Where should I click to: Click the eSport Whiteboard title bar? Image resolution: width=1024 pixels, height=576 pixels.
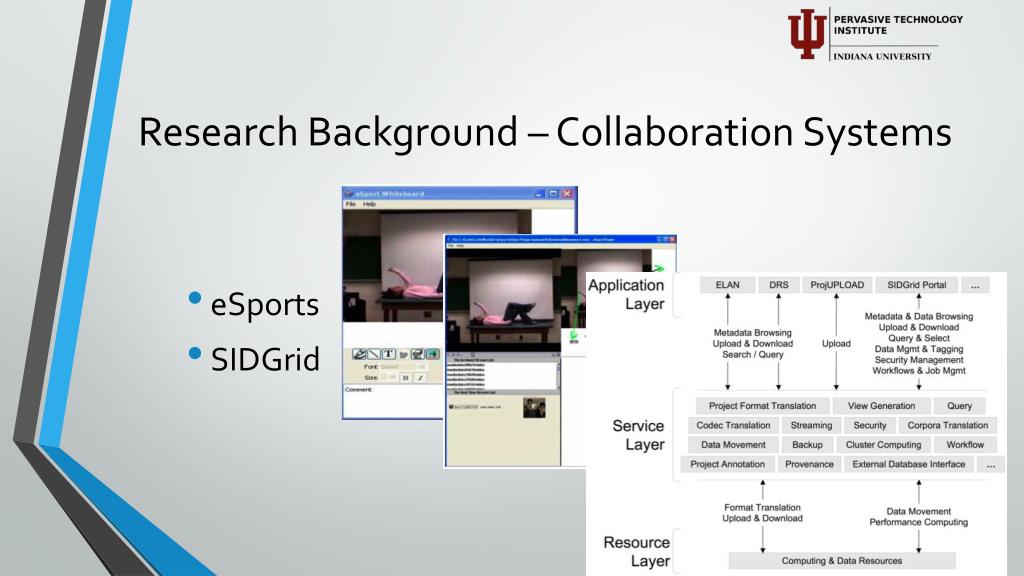460,193
